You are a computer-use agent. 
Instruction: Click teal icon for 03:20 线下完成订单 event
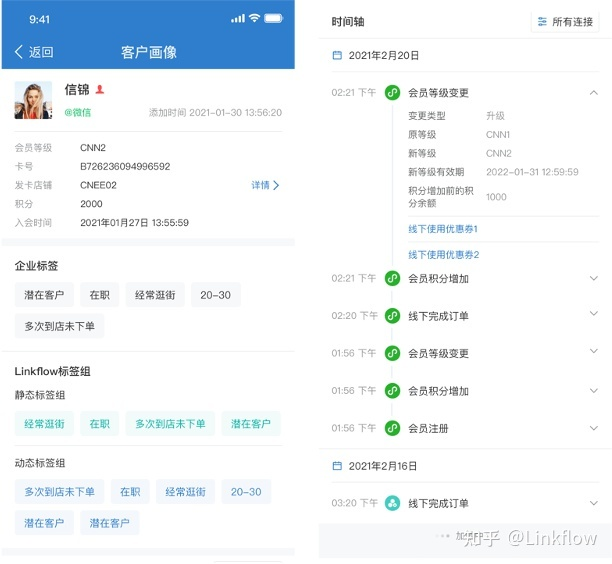click(393, 503)
